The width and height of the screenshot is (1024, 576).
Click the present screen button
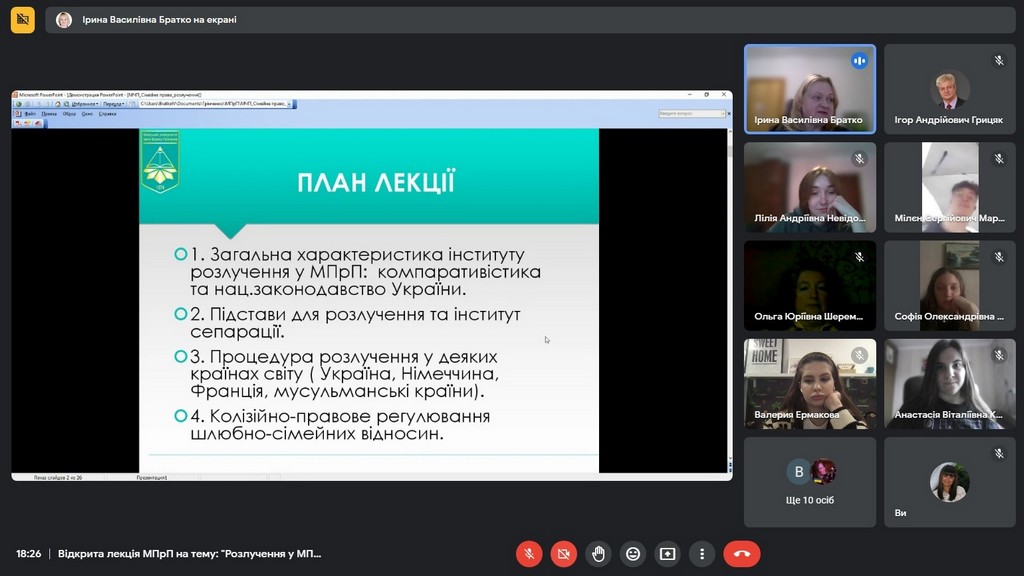[x=667, y=553]
